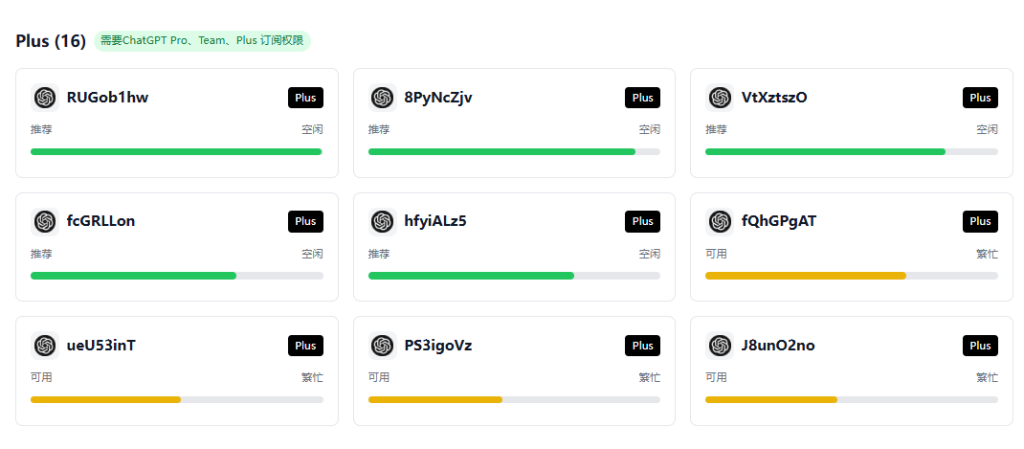
Task: Click the ChatGPT logo icon beside J8unO2no
Action: (718, 345)
